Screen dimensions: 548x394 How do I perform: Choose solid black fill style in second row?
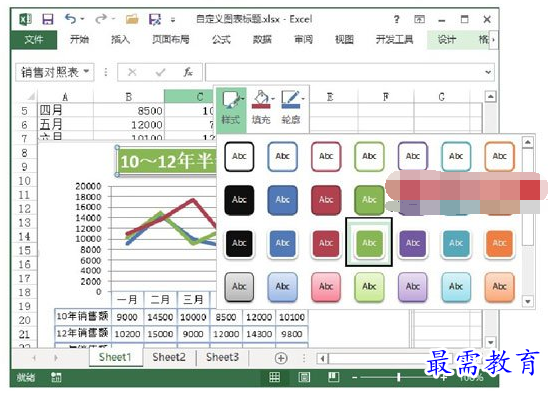click(x=239, y=200)
